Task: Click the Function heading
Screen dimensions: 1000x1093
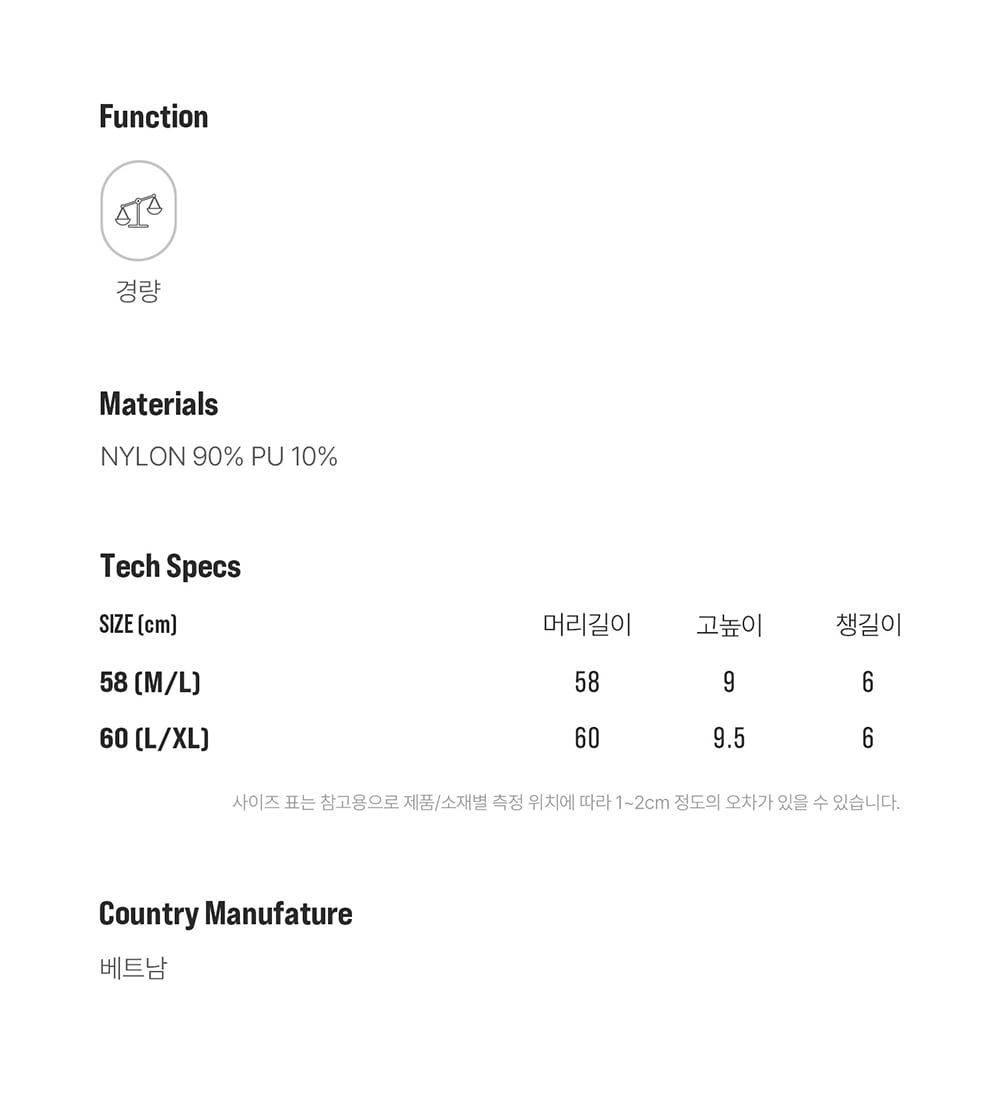Action: tap(154, 117)
